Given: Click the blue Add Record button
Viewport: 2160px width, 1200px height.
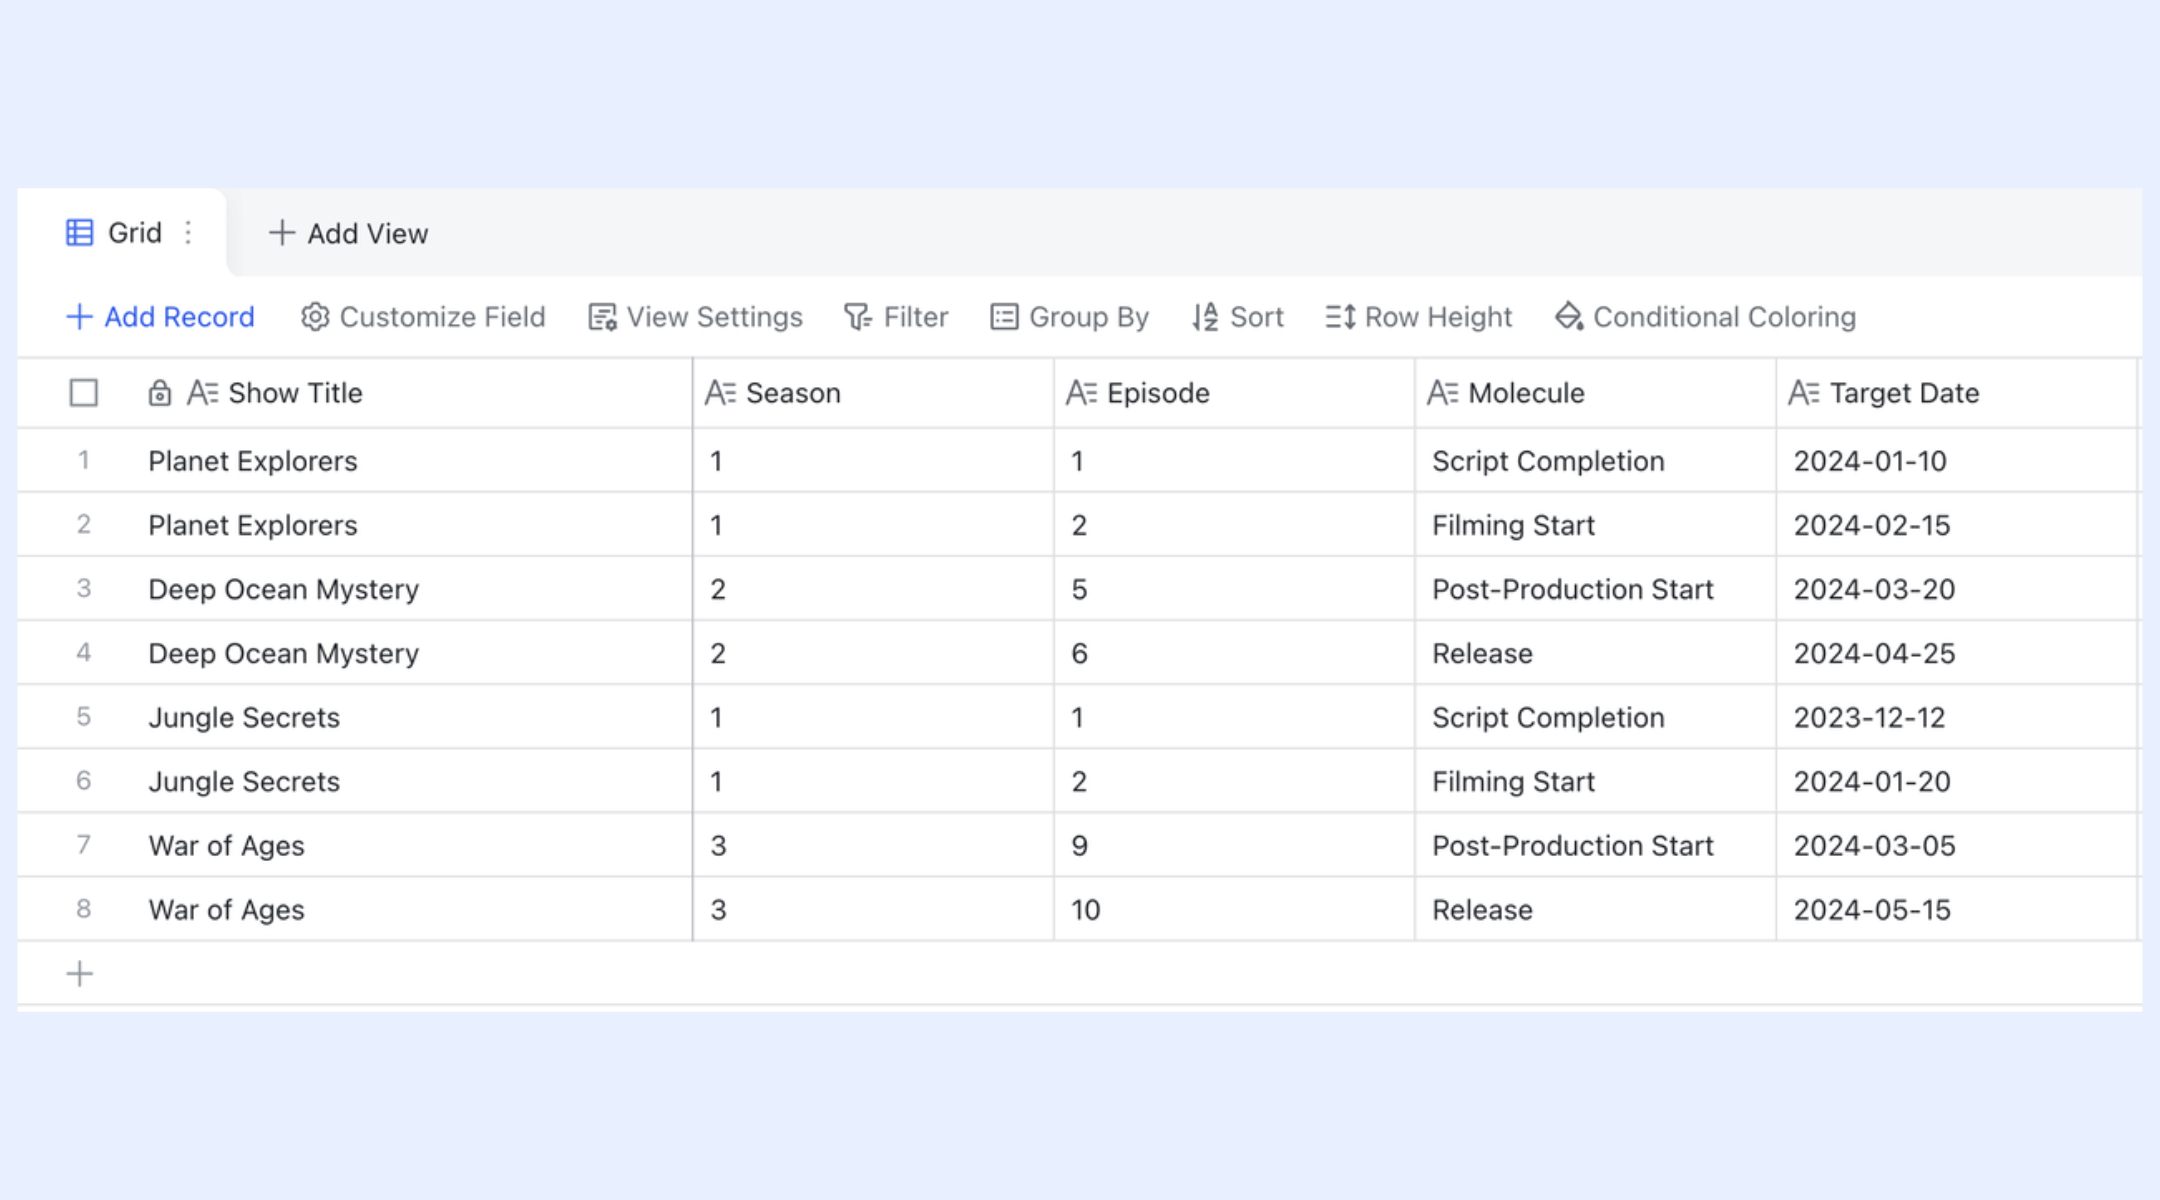Looking at the screenshot, I should [160, 317].
